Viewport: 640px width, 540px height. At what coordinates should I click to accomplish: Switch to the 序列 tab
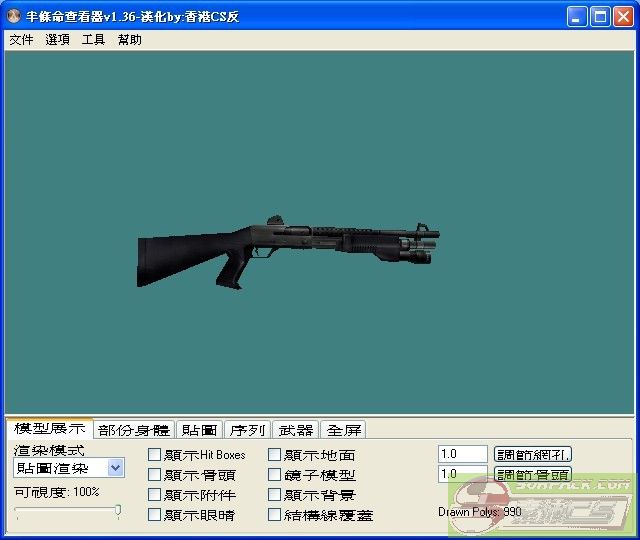[247, 430]
